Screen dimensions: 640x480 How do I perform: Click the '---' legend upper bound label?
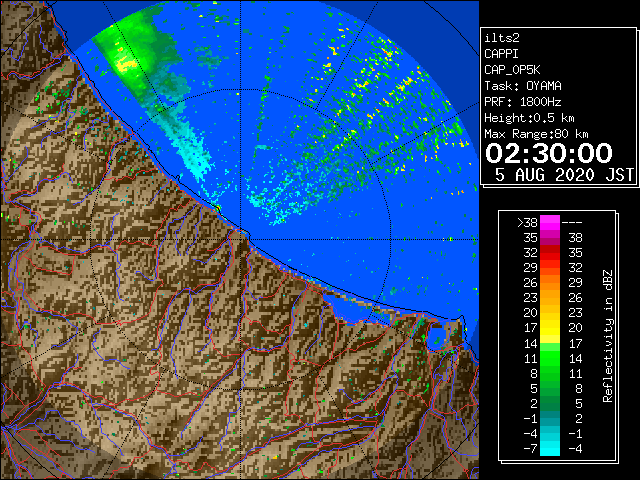(x=572, y=223)
